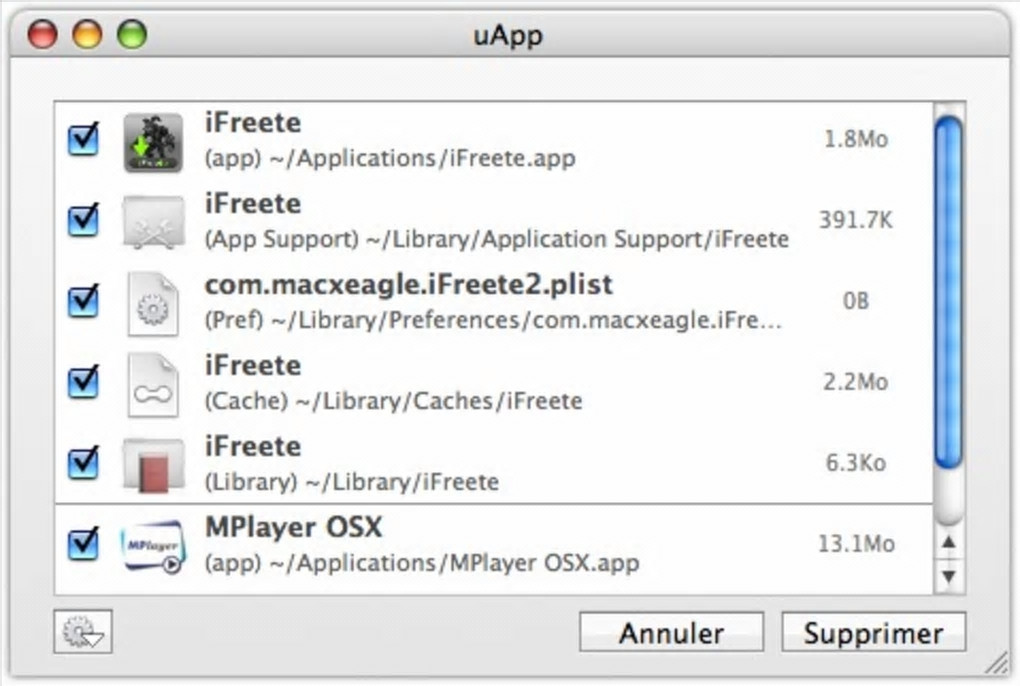This screenshot has height=686, width=1020.
Task: Uncheck the Application Support iFreete checkbox
Action: point(84,219)
